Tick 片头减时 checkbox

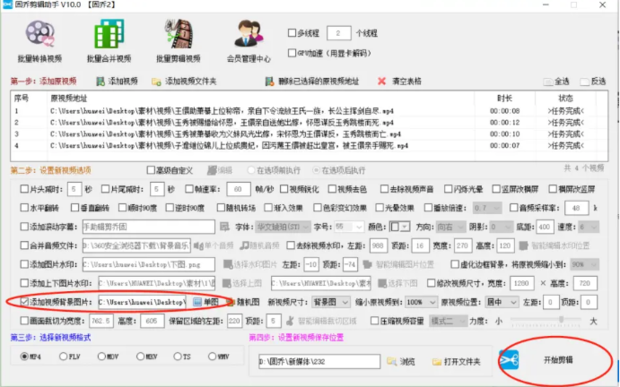[x=25, y=189]
